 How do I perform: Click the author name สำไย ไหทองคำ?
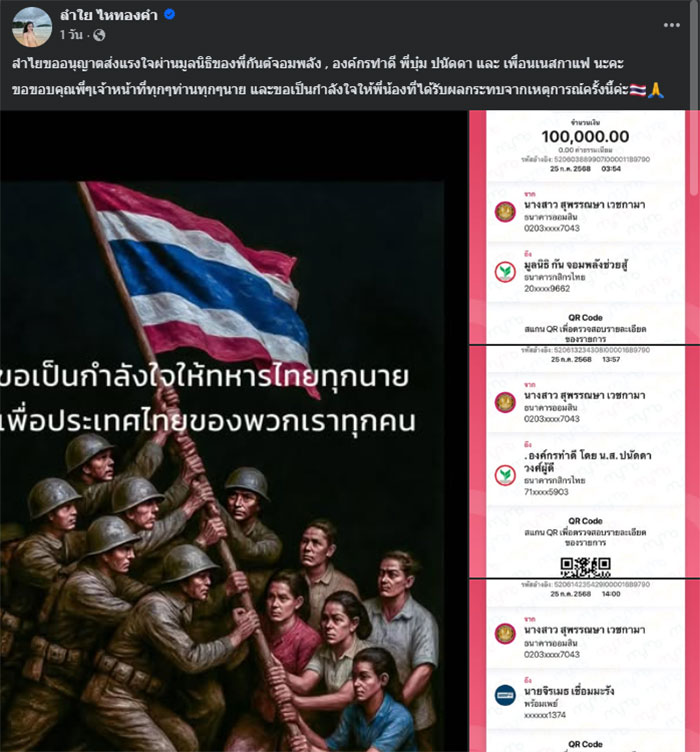pos(109,15)
